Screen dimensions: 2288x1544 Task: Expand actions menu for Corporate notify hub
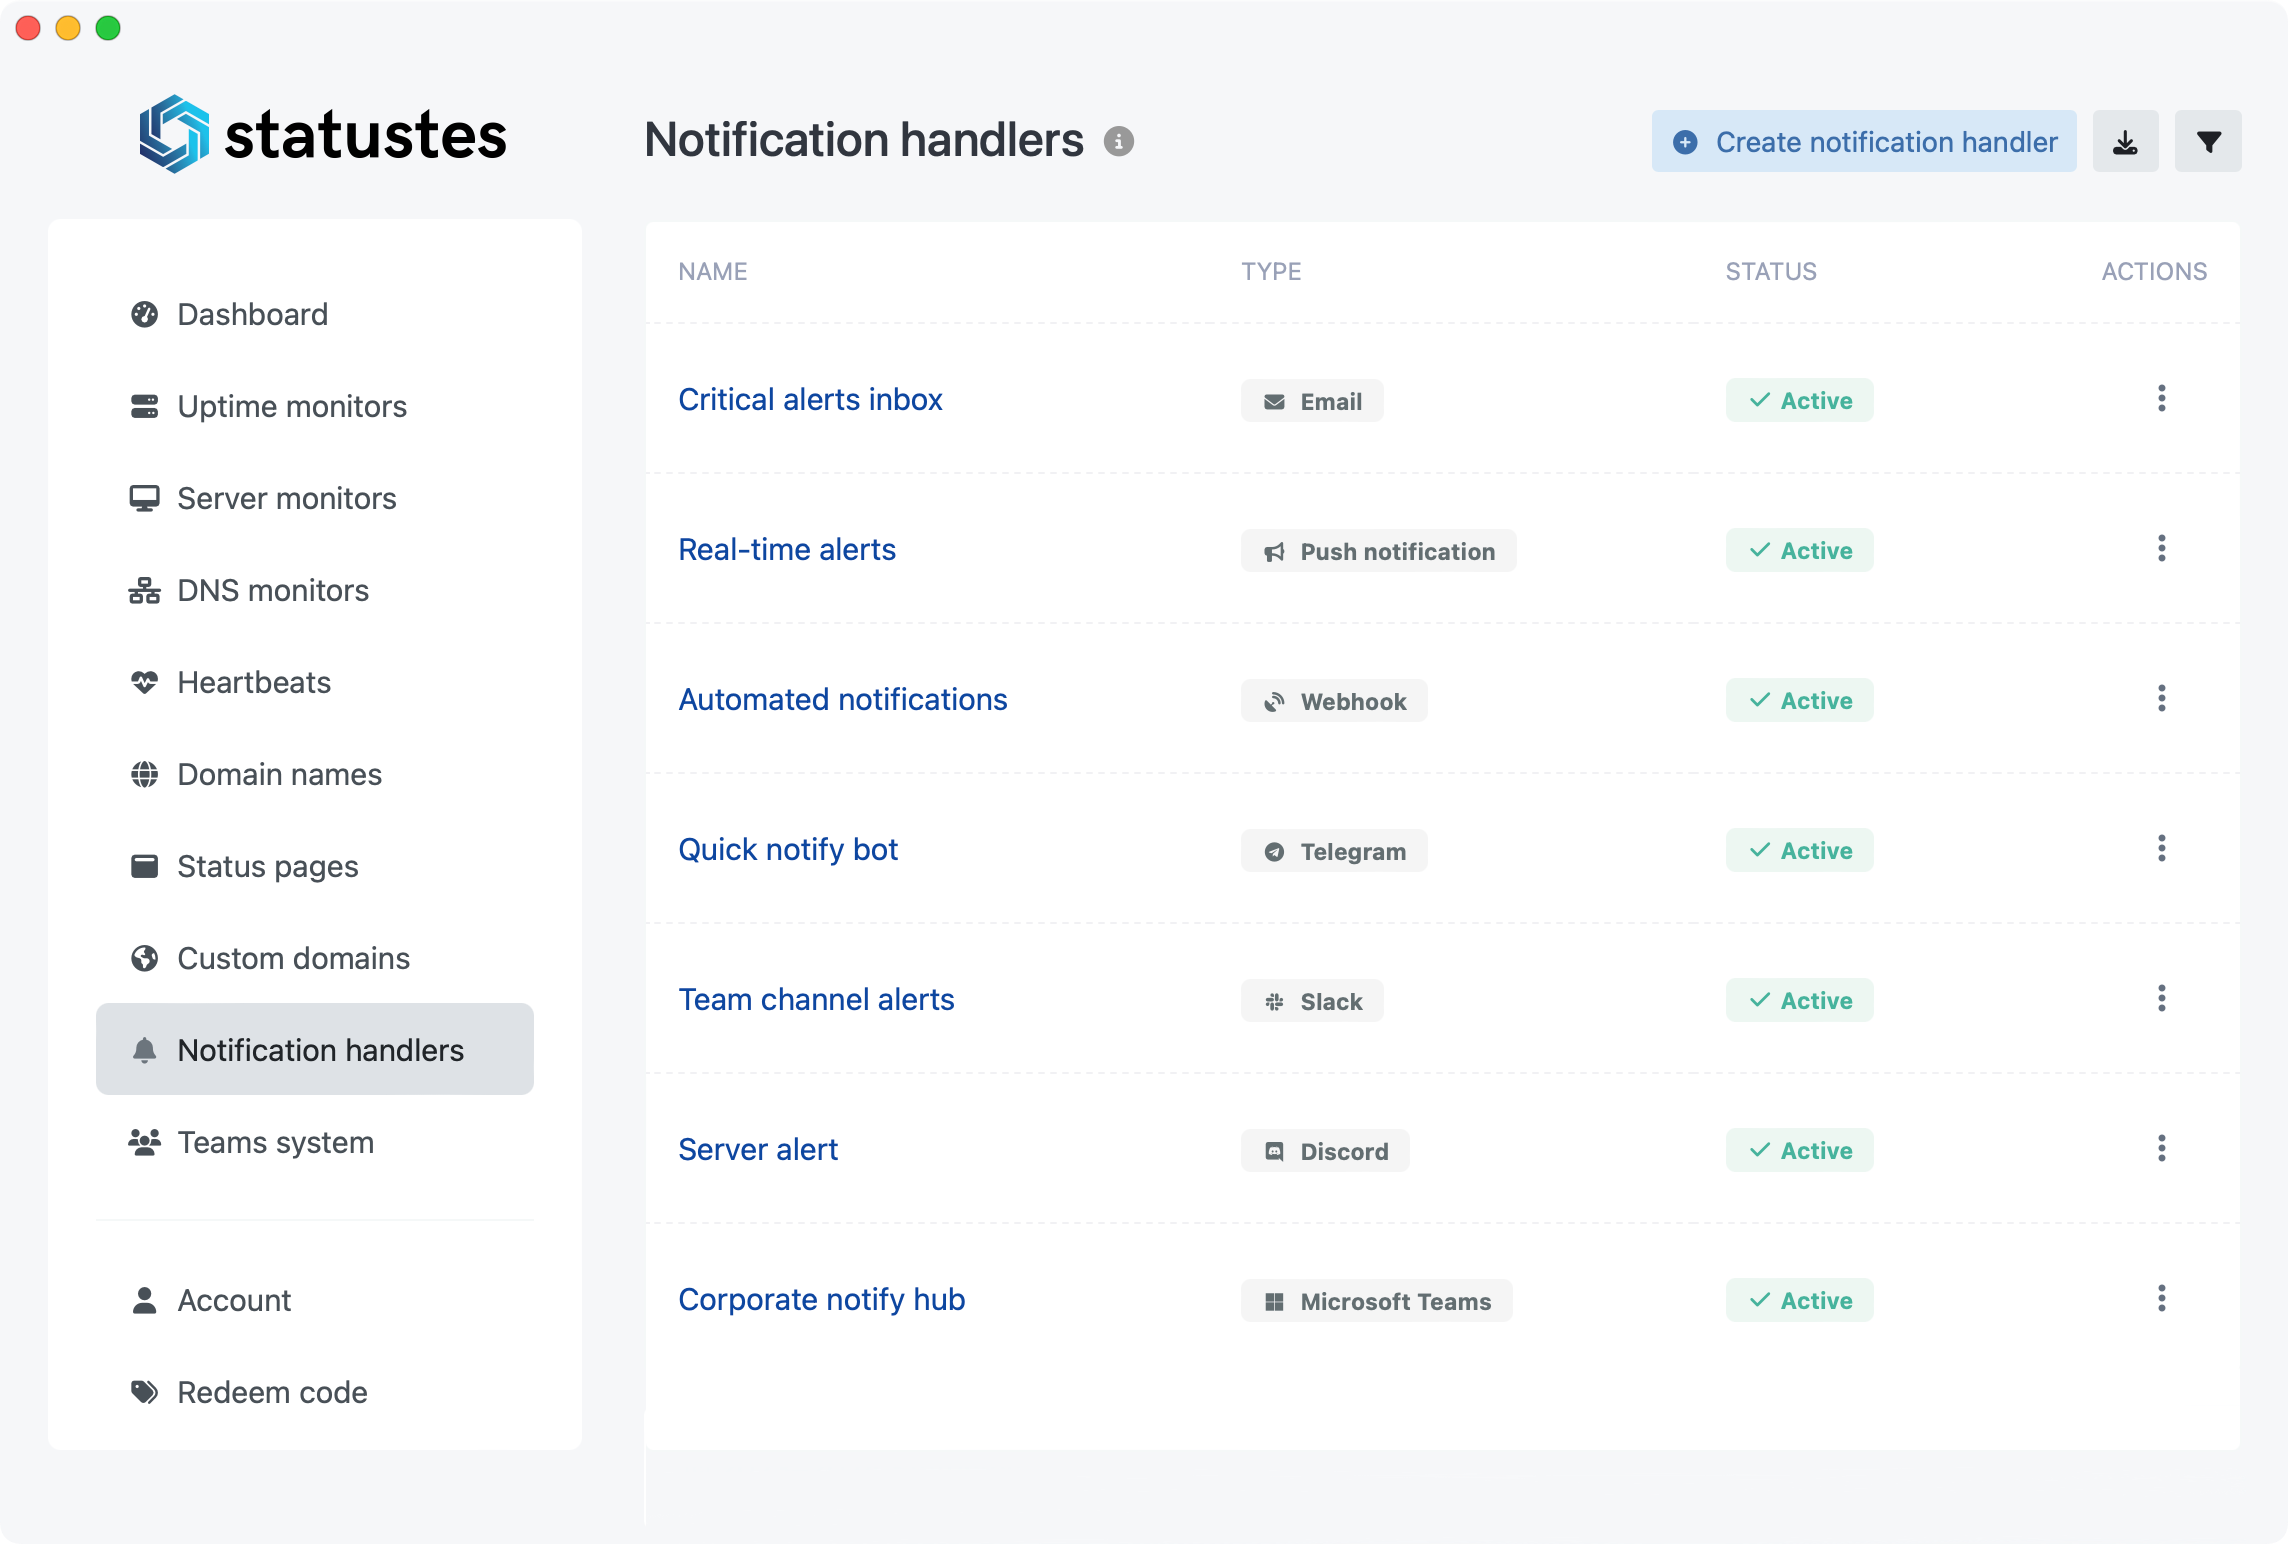(x=2161, y=1299)
